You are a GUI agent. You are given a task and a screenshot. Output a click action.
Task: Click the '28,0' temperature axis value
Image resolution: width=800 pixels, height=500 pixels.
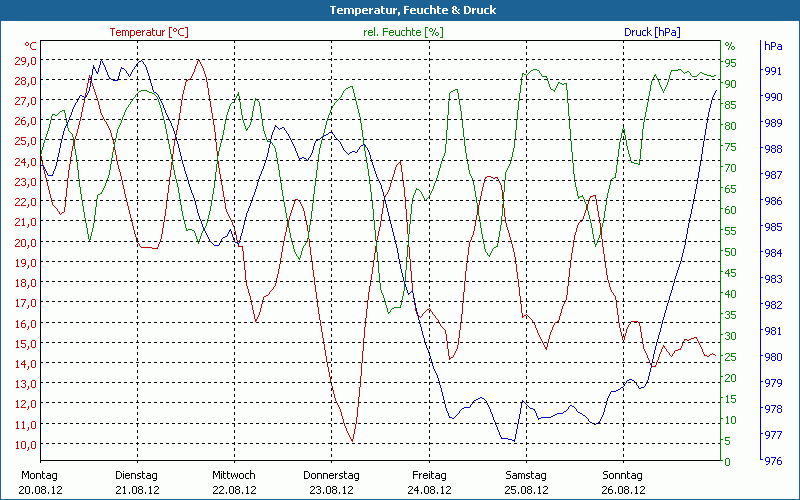[25, 81]
